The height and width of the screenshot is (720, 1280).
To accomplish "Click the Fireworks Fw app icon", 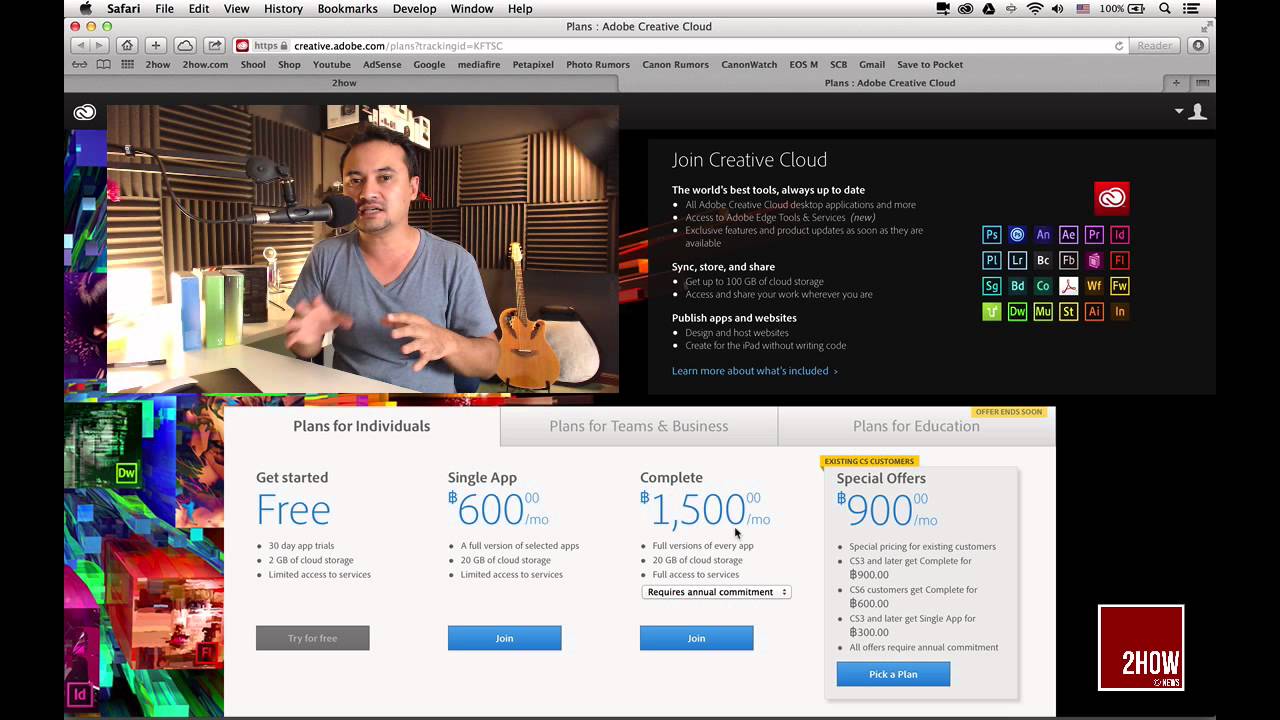I will tap(1120, 286).
